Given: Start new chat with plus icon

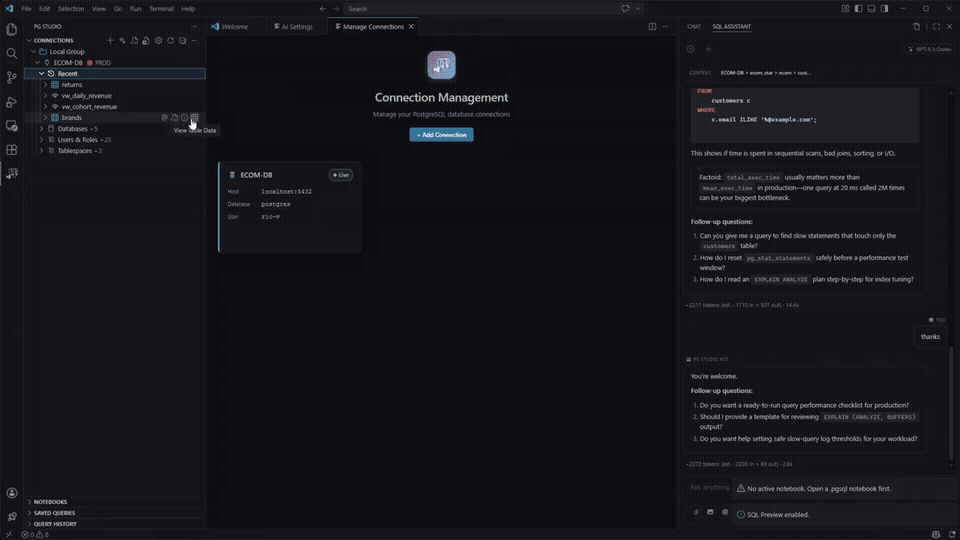Looking at the screenshot, I should tap(708, 49).
